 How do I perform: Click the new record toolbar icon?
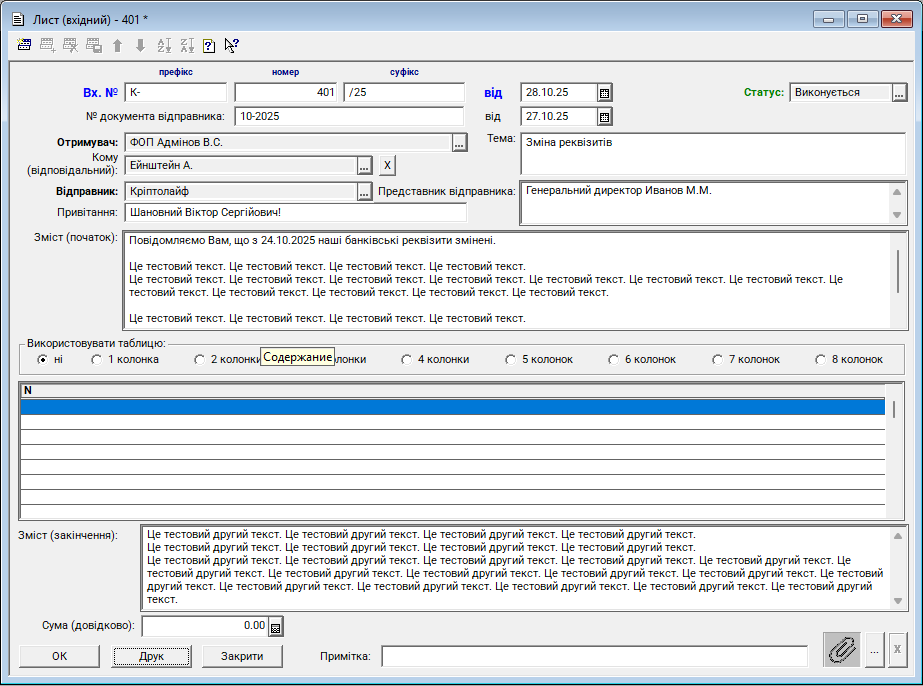pos(25,45)
